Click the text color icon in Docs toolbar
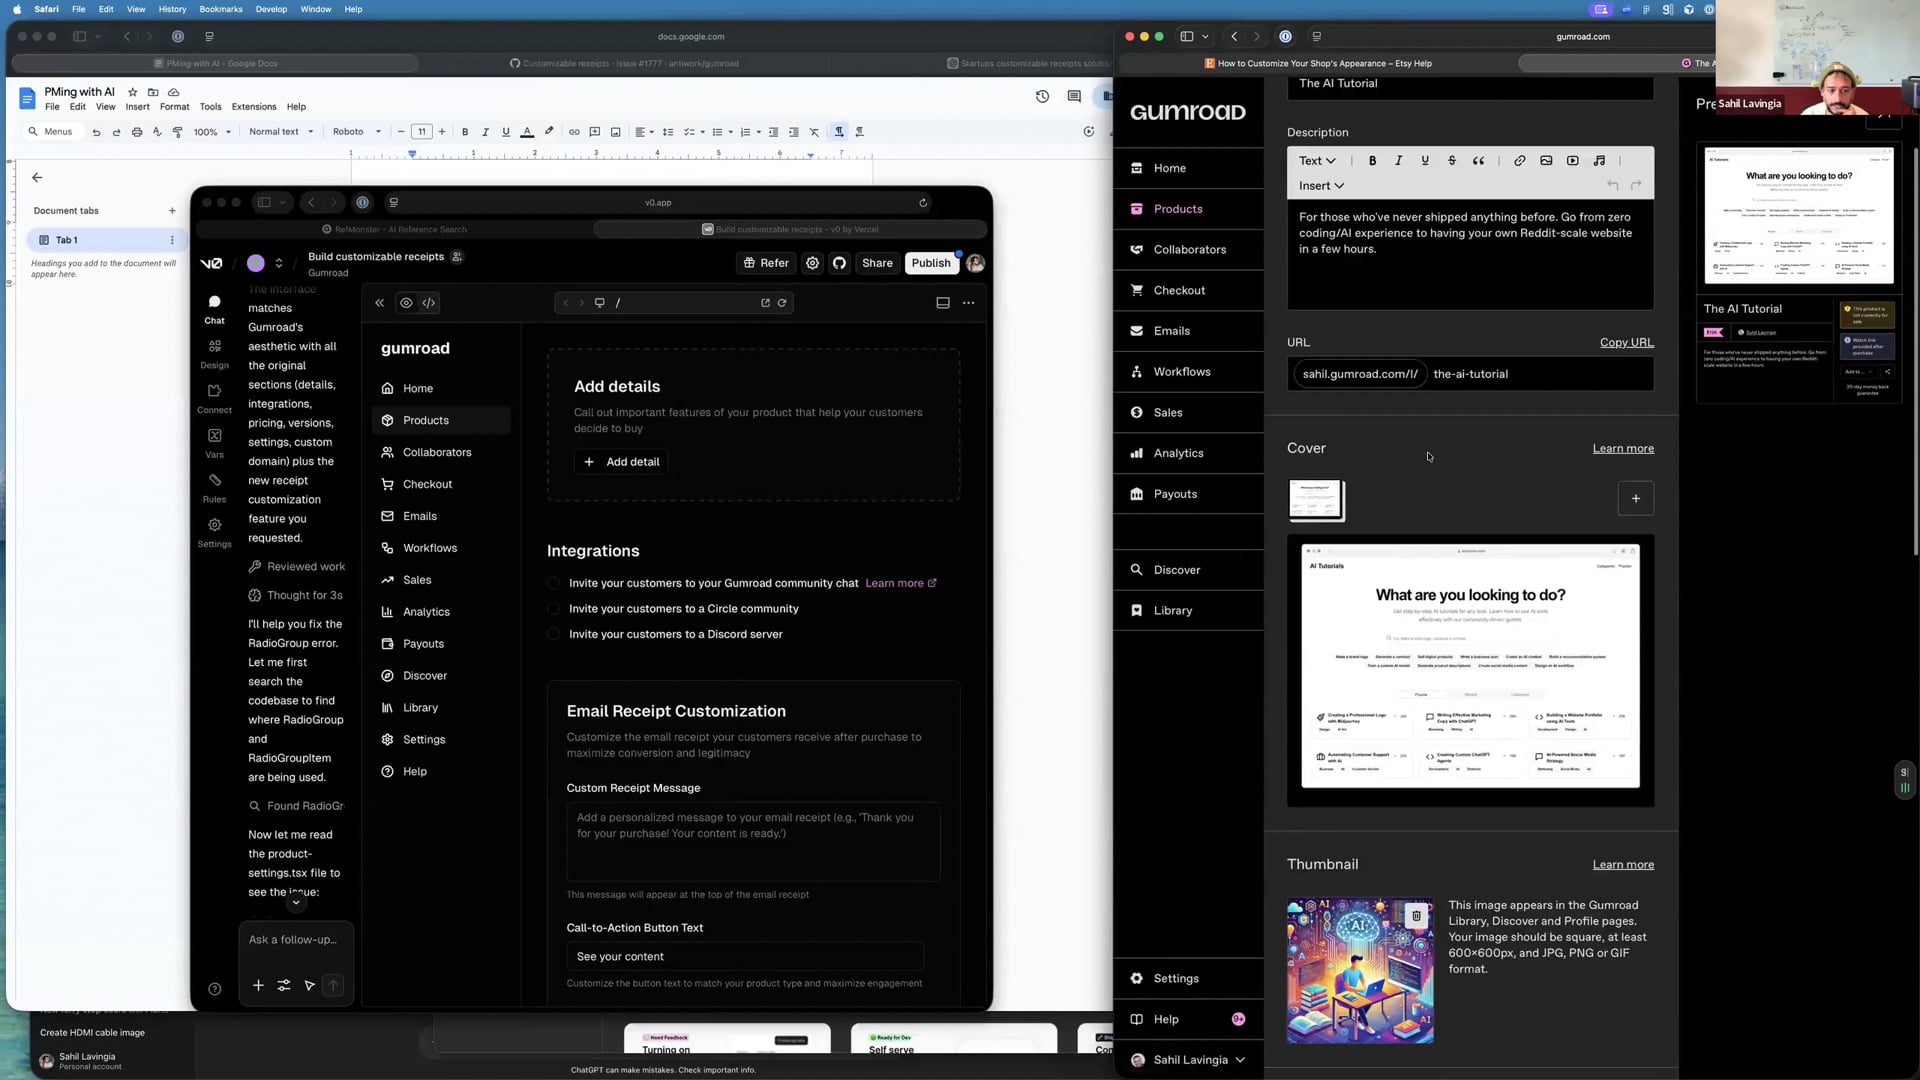1920x1080 pixels. point(527,132)
